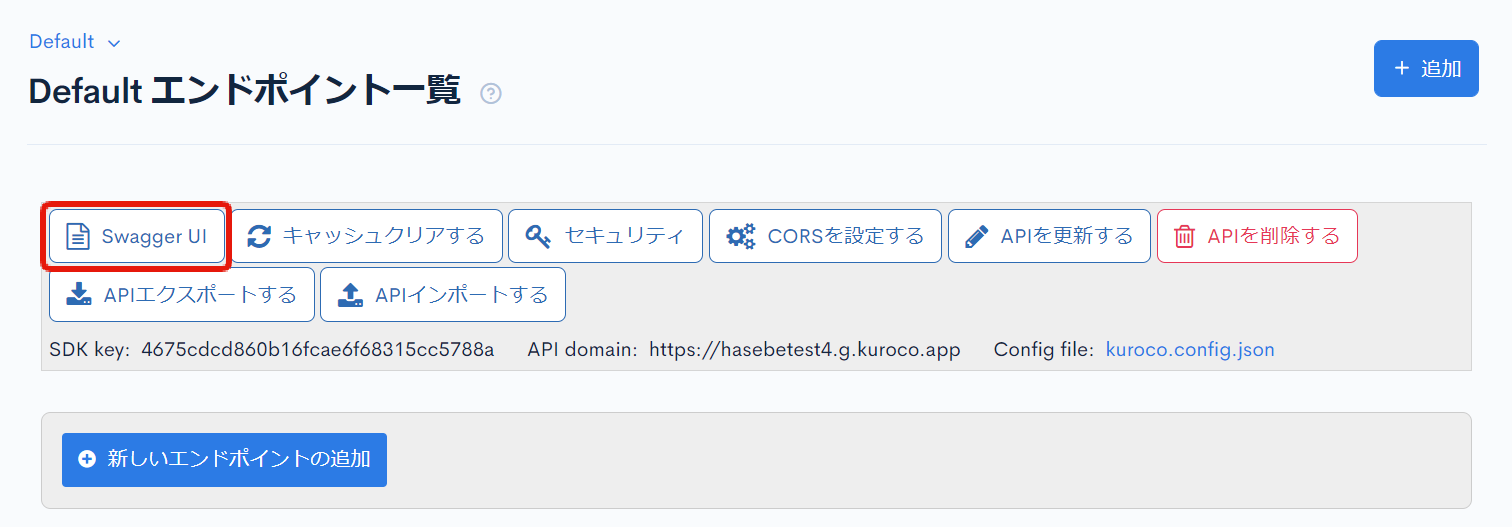This screenshot has width=1512, height=527.
Task: Open the help question mark icon
Action: [490, 94]
